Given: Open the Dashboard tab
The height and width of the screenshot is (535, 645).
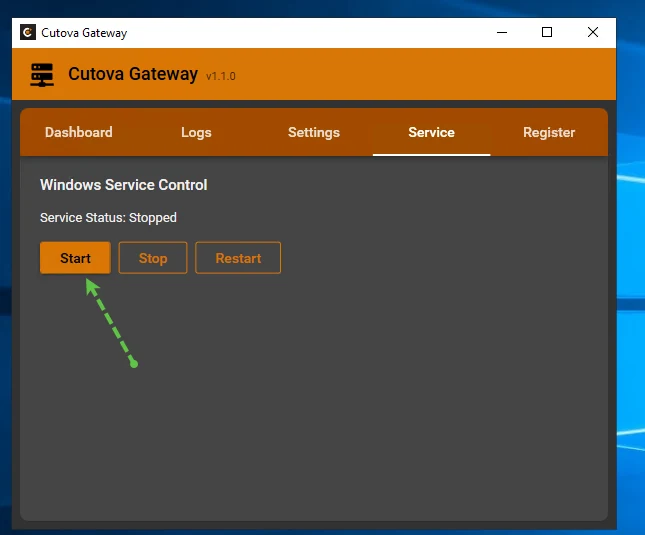Looking at the screenshot, I should (x=79, y=132).
